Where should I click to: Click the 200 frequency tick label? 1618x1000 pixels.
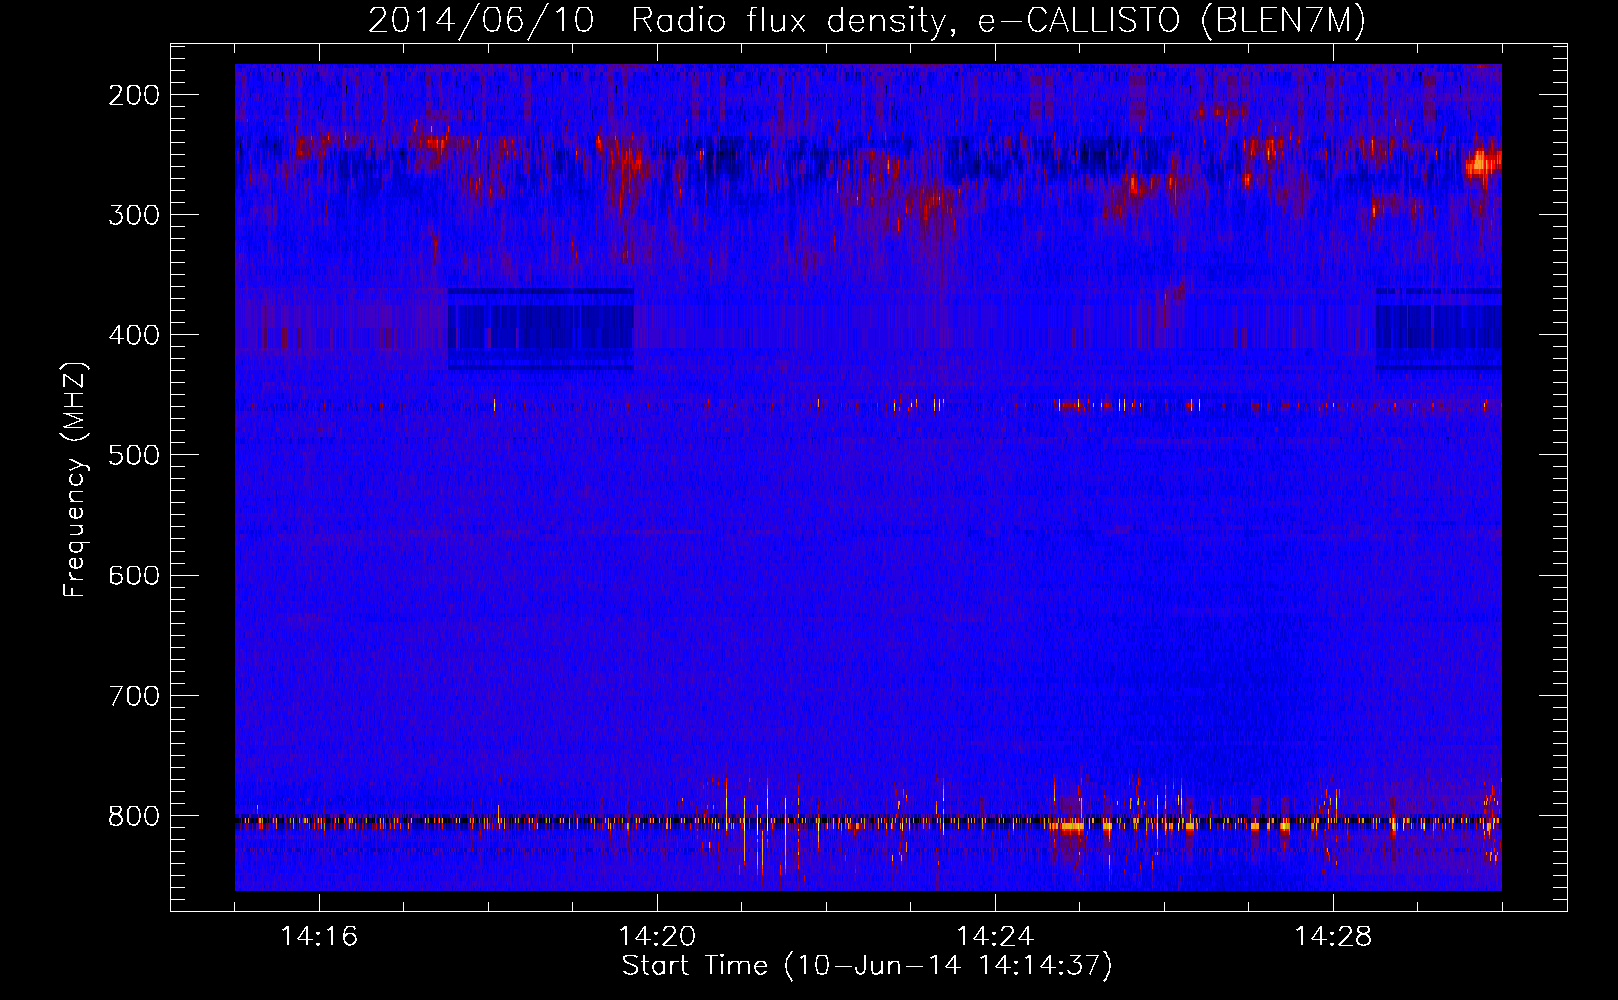click(134, 95)
